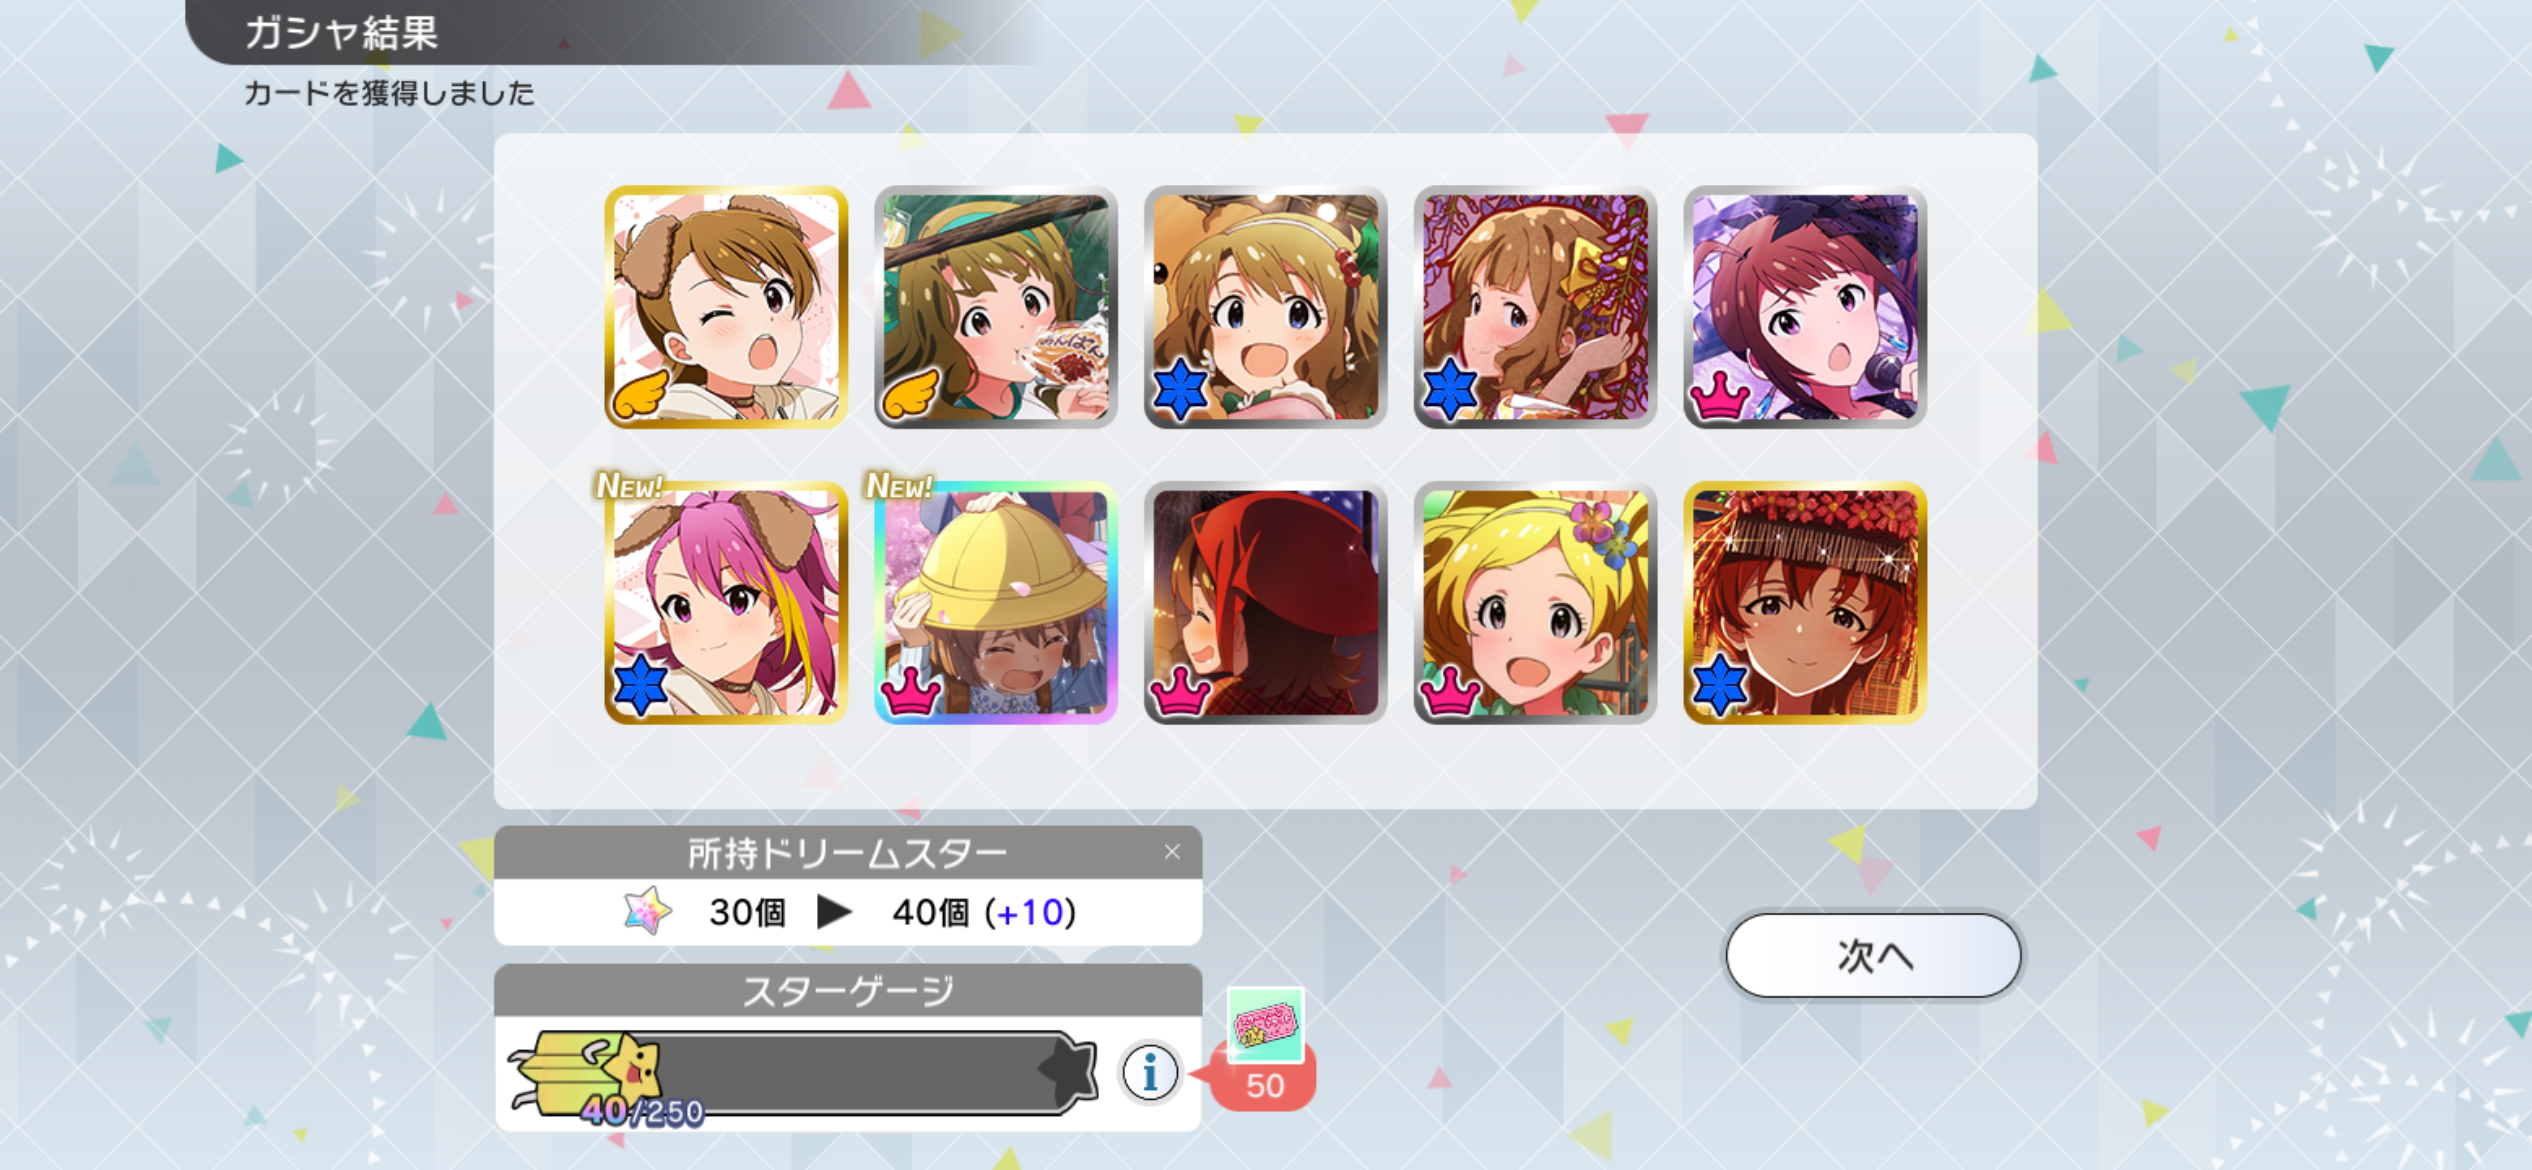The width and height of the screenshot is (2532, 1170).
Task: Click the rainbow dream star icon
Action: coord(647,911)
